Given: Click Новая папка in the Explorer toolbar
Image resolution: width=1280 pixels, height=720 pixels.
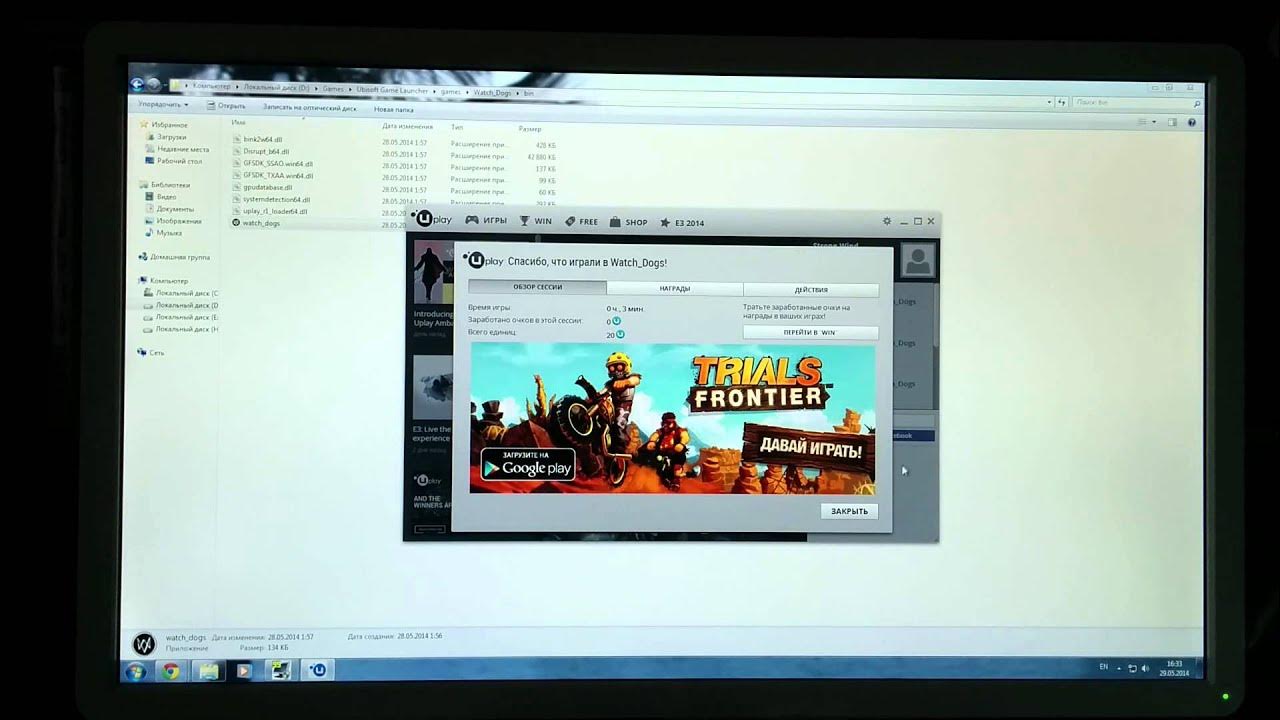Looking at the screenshot, I should pyautogui.click(x=394, y=109).
